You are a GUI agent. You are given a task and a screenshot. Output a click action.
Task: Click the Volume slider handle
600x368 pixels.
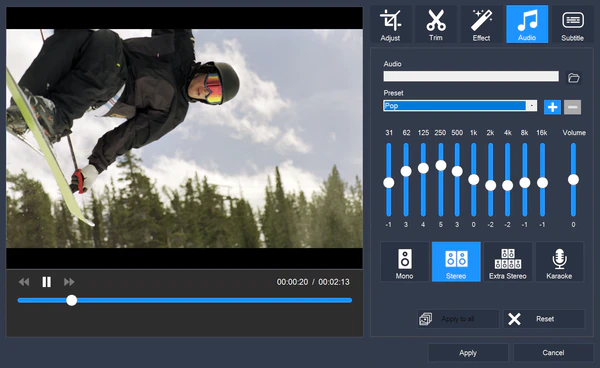[x=573, y=179]
